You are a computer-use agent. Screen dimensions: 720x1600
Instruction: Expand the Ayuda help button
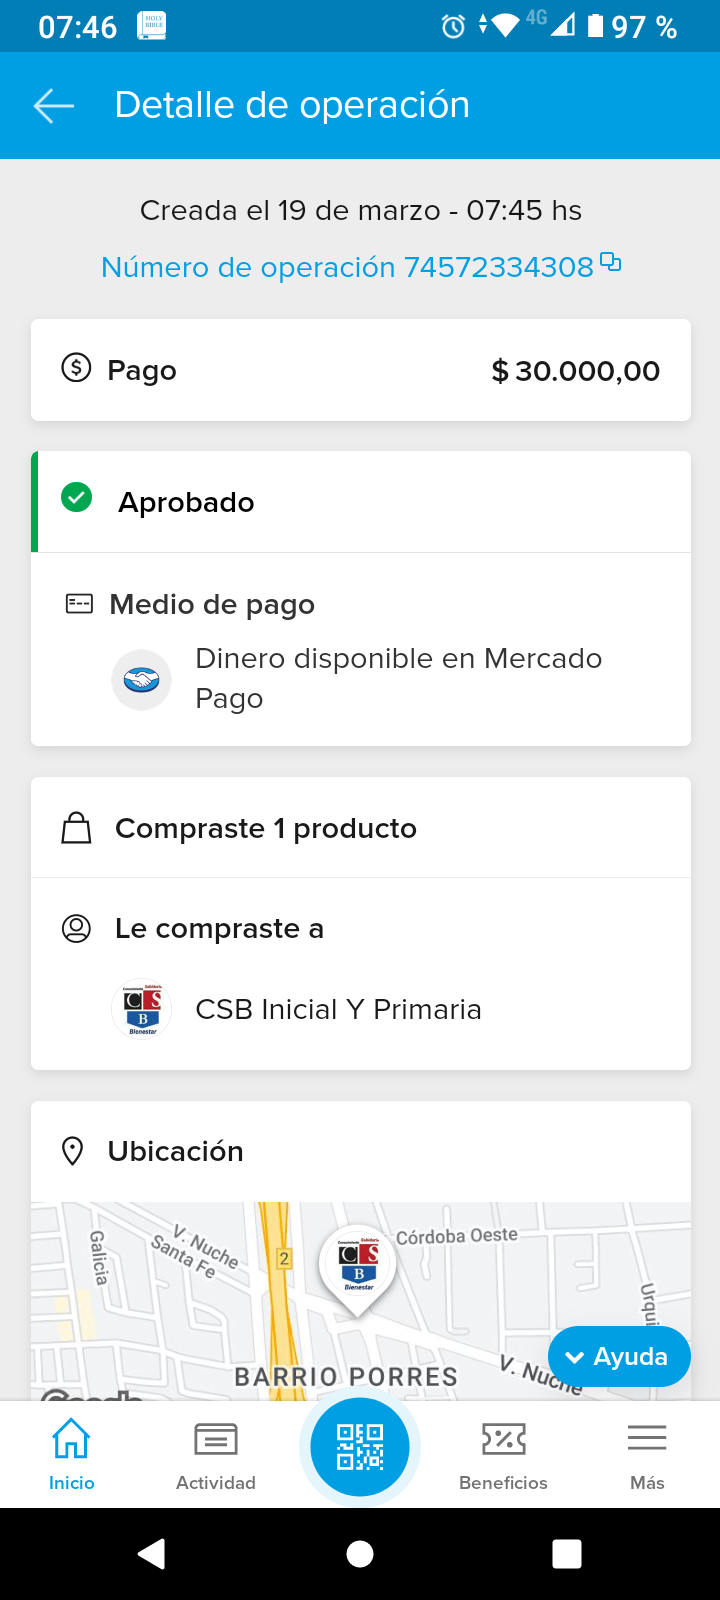coord(619,1357)
